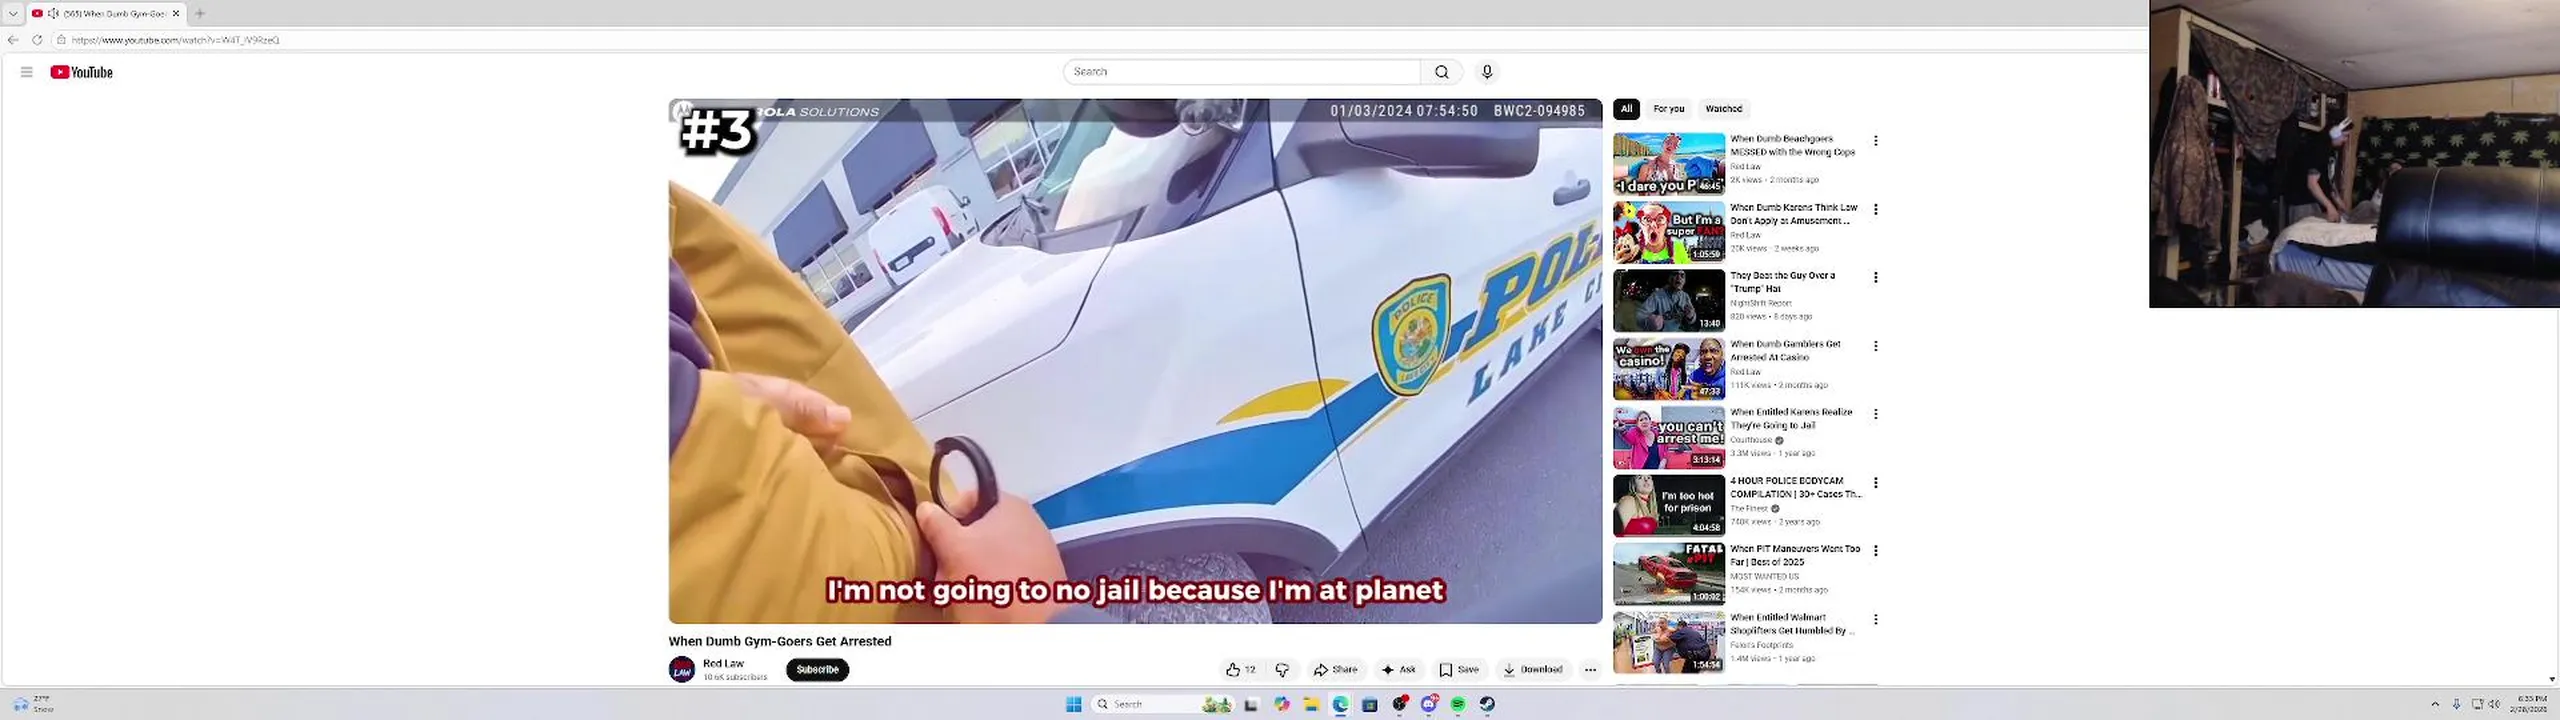Viewport: 2560px width, 720px height.
Task: Share the video
Action: point(1336,670)
